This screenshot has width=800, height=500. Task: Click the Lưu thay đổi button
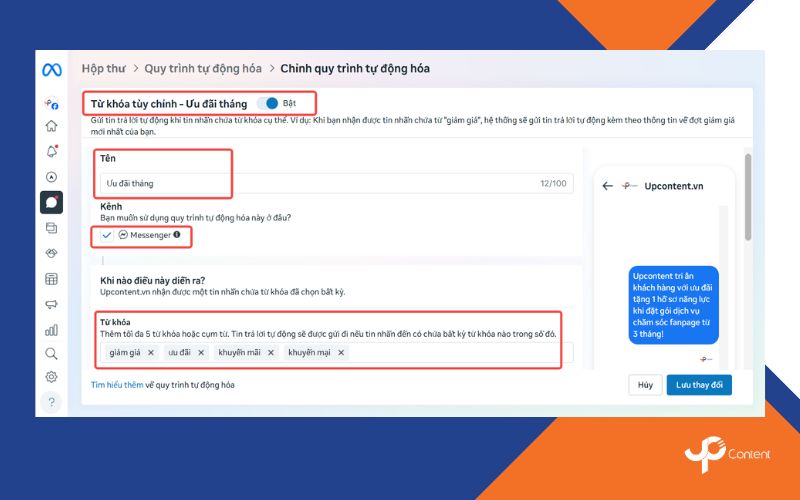pyautogui.click(x=699, y=385)
